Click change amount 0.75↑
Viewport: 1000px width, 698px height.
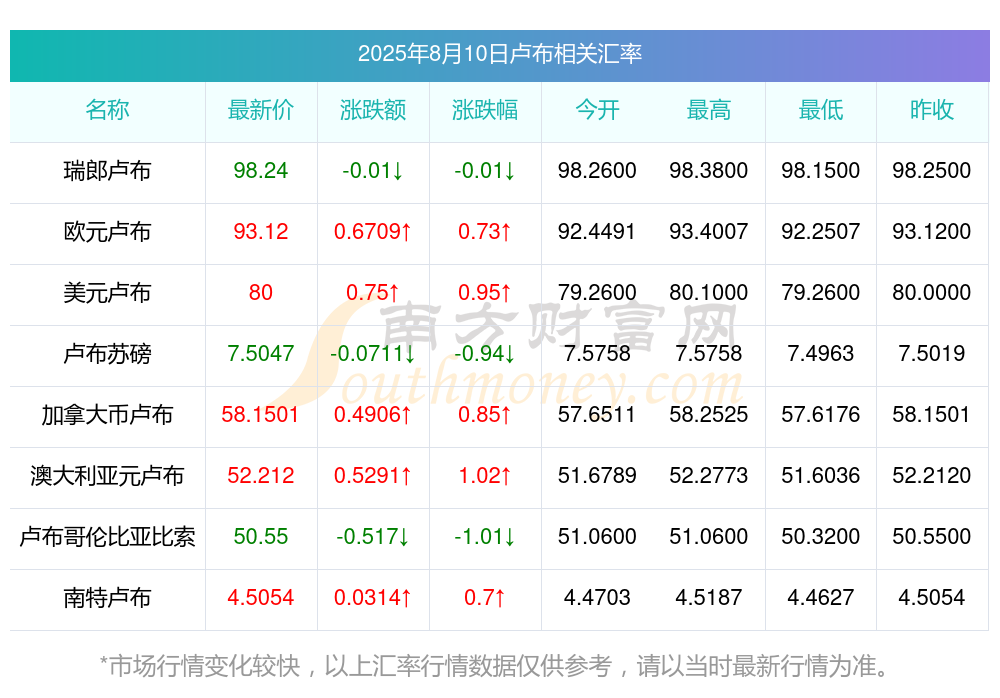tap(373, 292)
